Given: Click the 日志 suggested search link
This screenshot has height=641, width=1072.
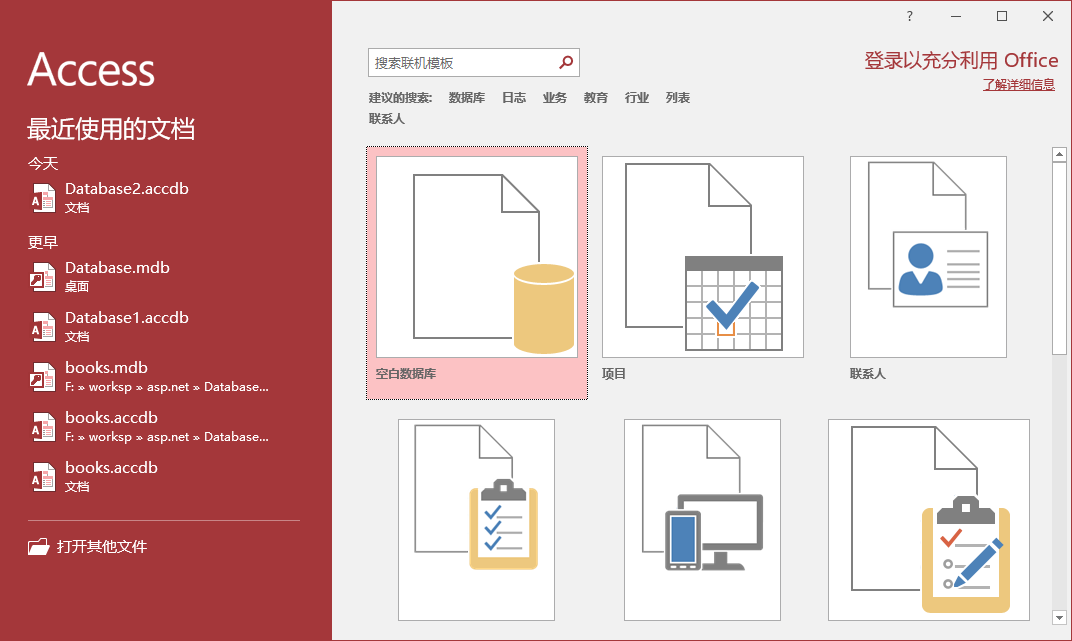Looking at the screenshot, I should (514, 98).
